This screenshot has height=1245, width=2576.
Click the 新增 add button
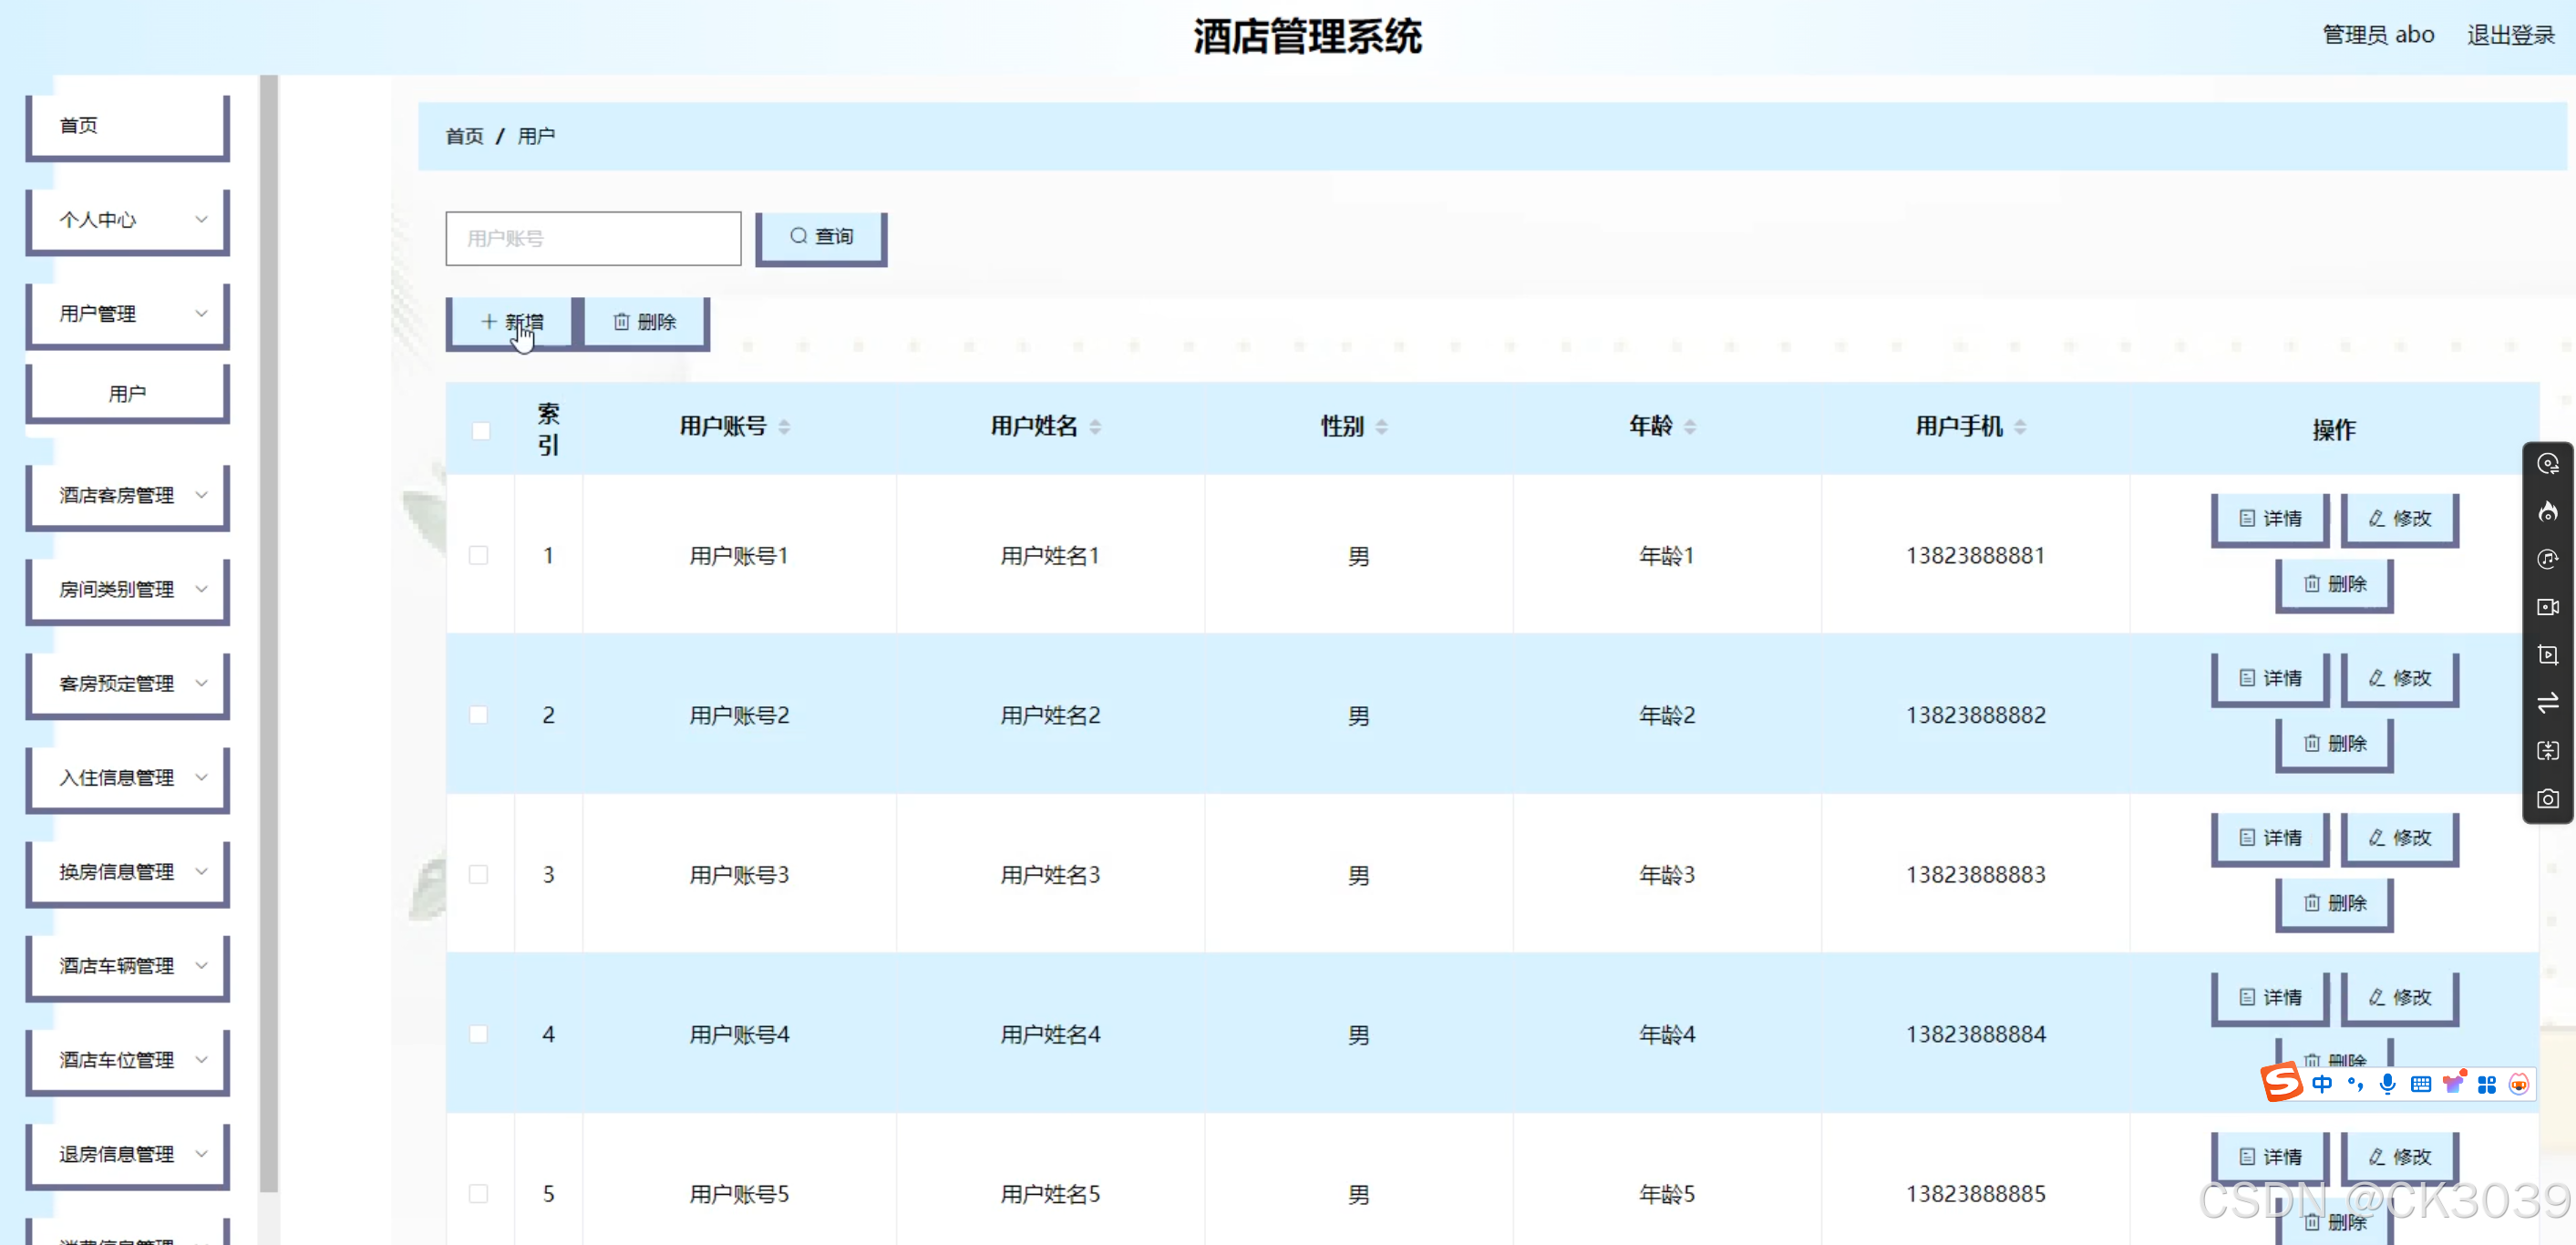[x=511, y=322]
